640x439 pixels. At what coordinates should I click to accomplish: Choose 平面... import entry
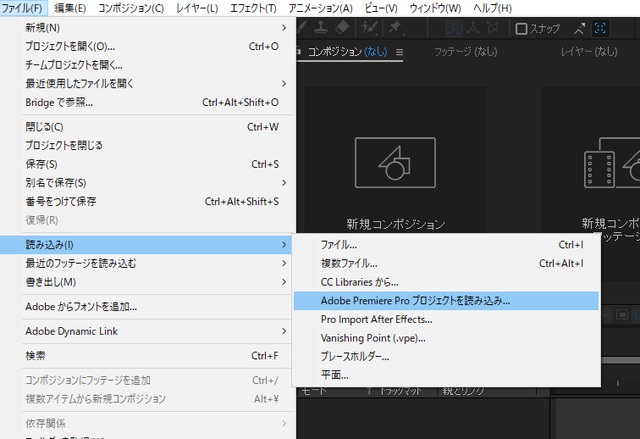coord(446,375)
